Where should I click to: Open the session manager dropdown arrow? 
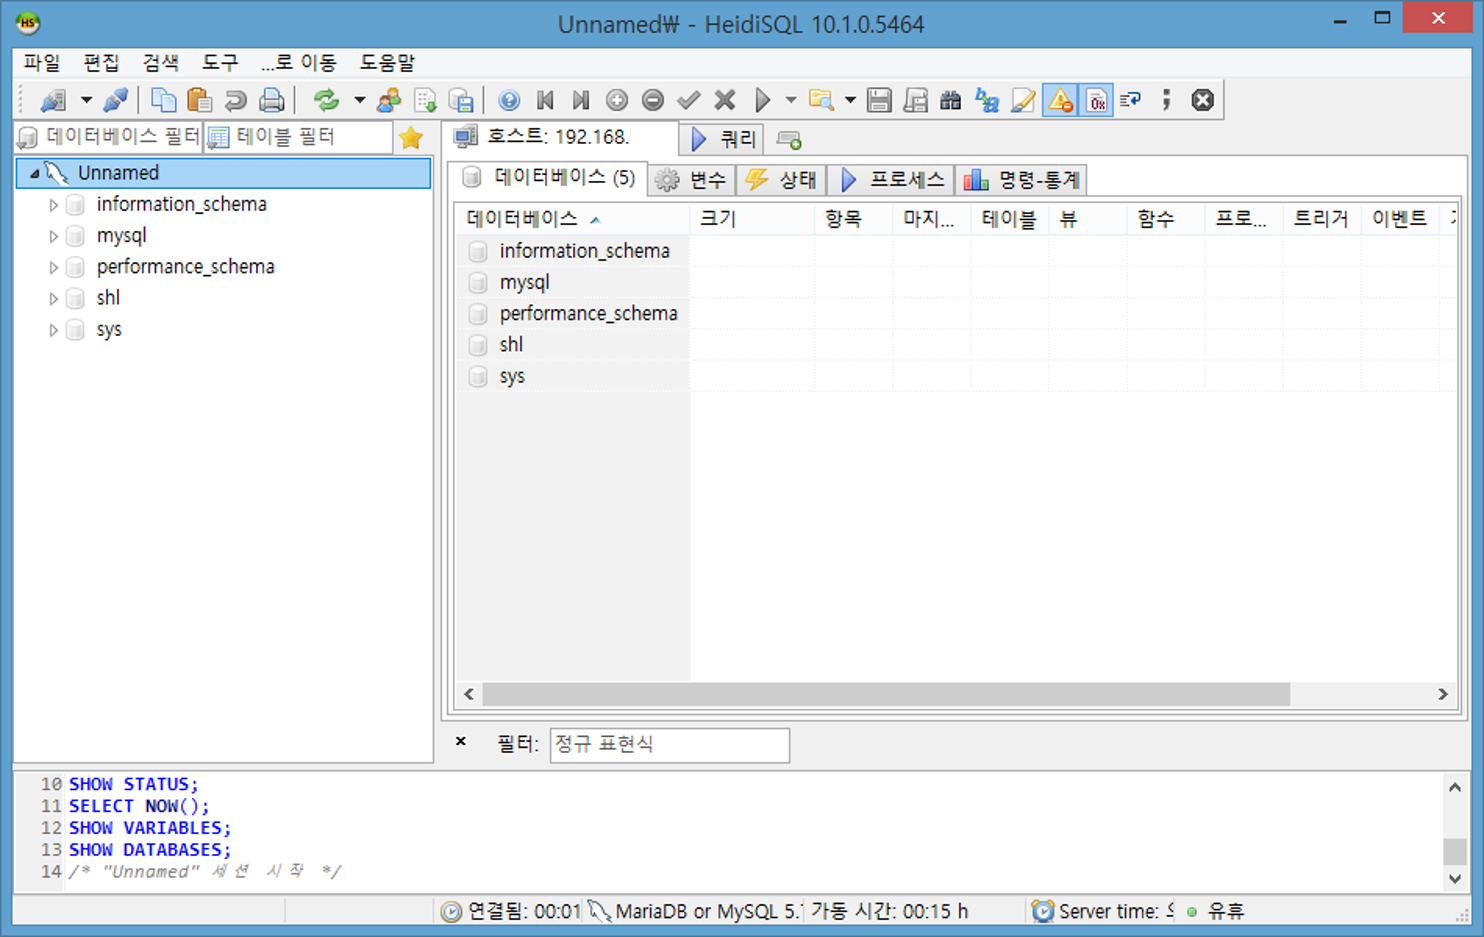click(x=86, y=100)
